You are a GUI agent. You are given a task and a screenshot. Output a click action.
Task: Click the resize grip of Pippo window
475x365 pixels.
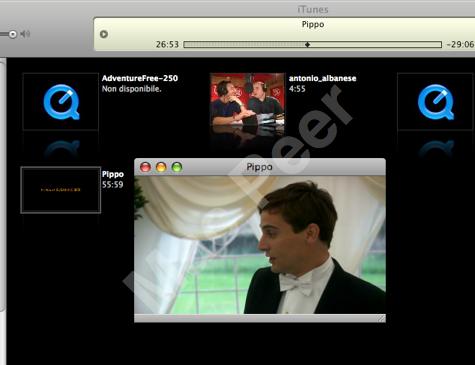point(381,318)
